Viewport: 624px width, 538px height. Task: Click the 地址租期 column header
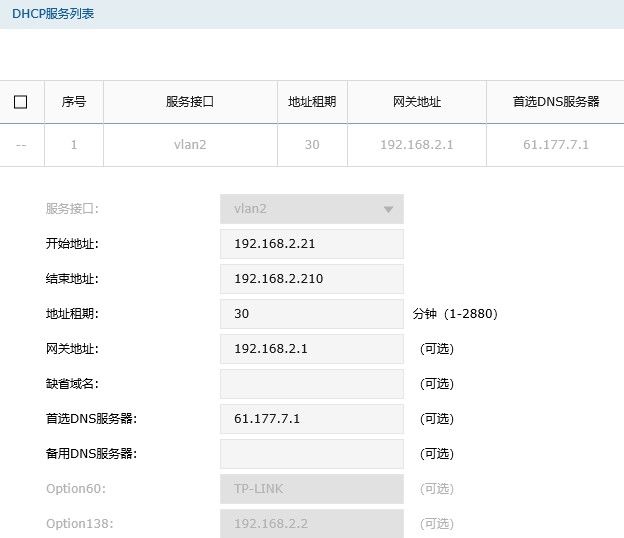[312, 102]
